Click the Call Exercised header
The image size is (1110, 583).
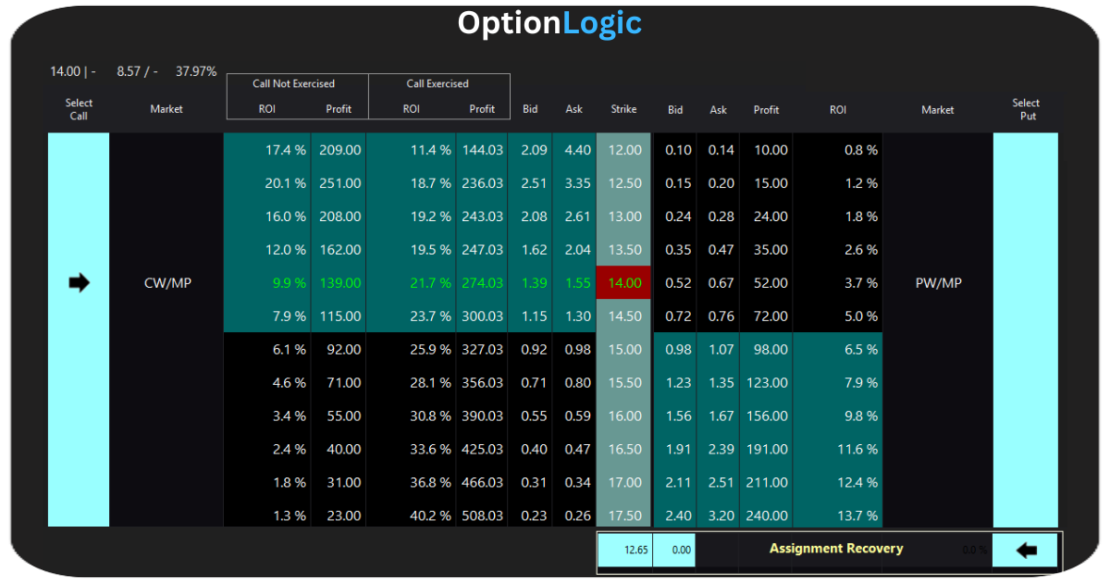click(x=437, y=83)
